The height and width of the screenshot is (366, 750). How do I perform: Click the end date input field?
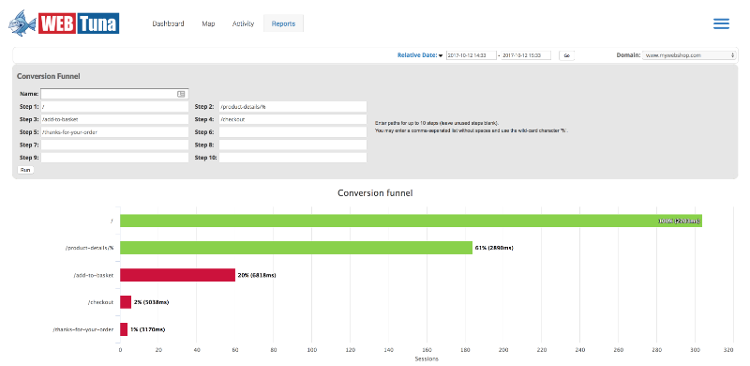[526, 55]
